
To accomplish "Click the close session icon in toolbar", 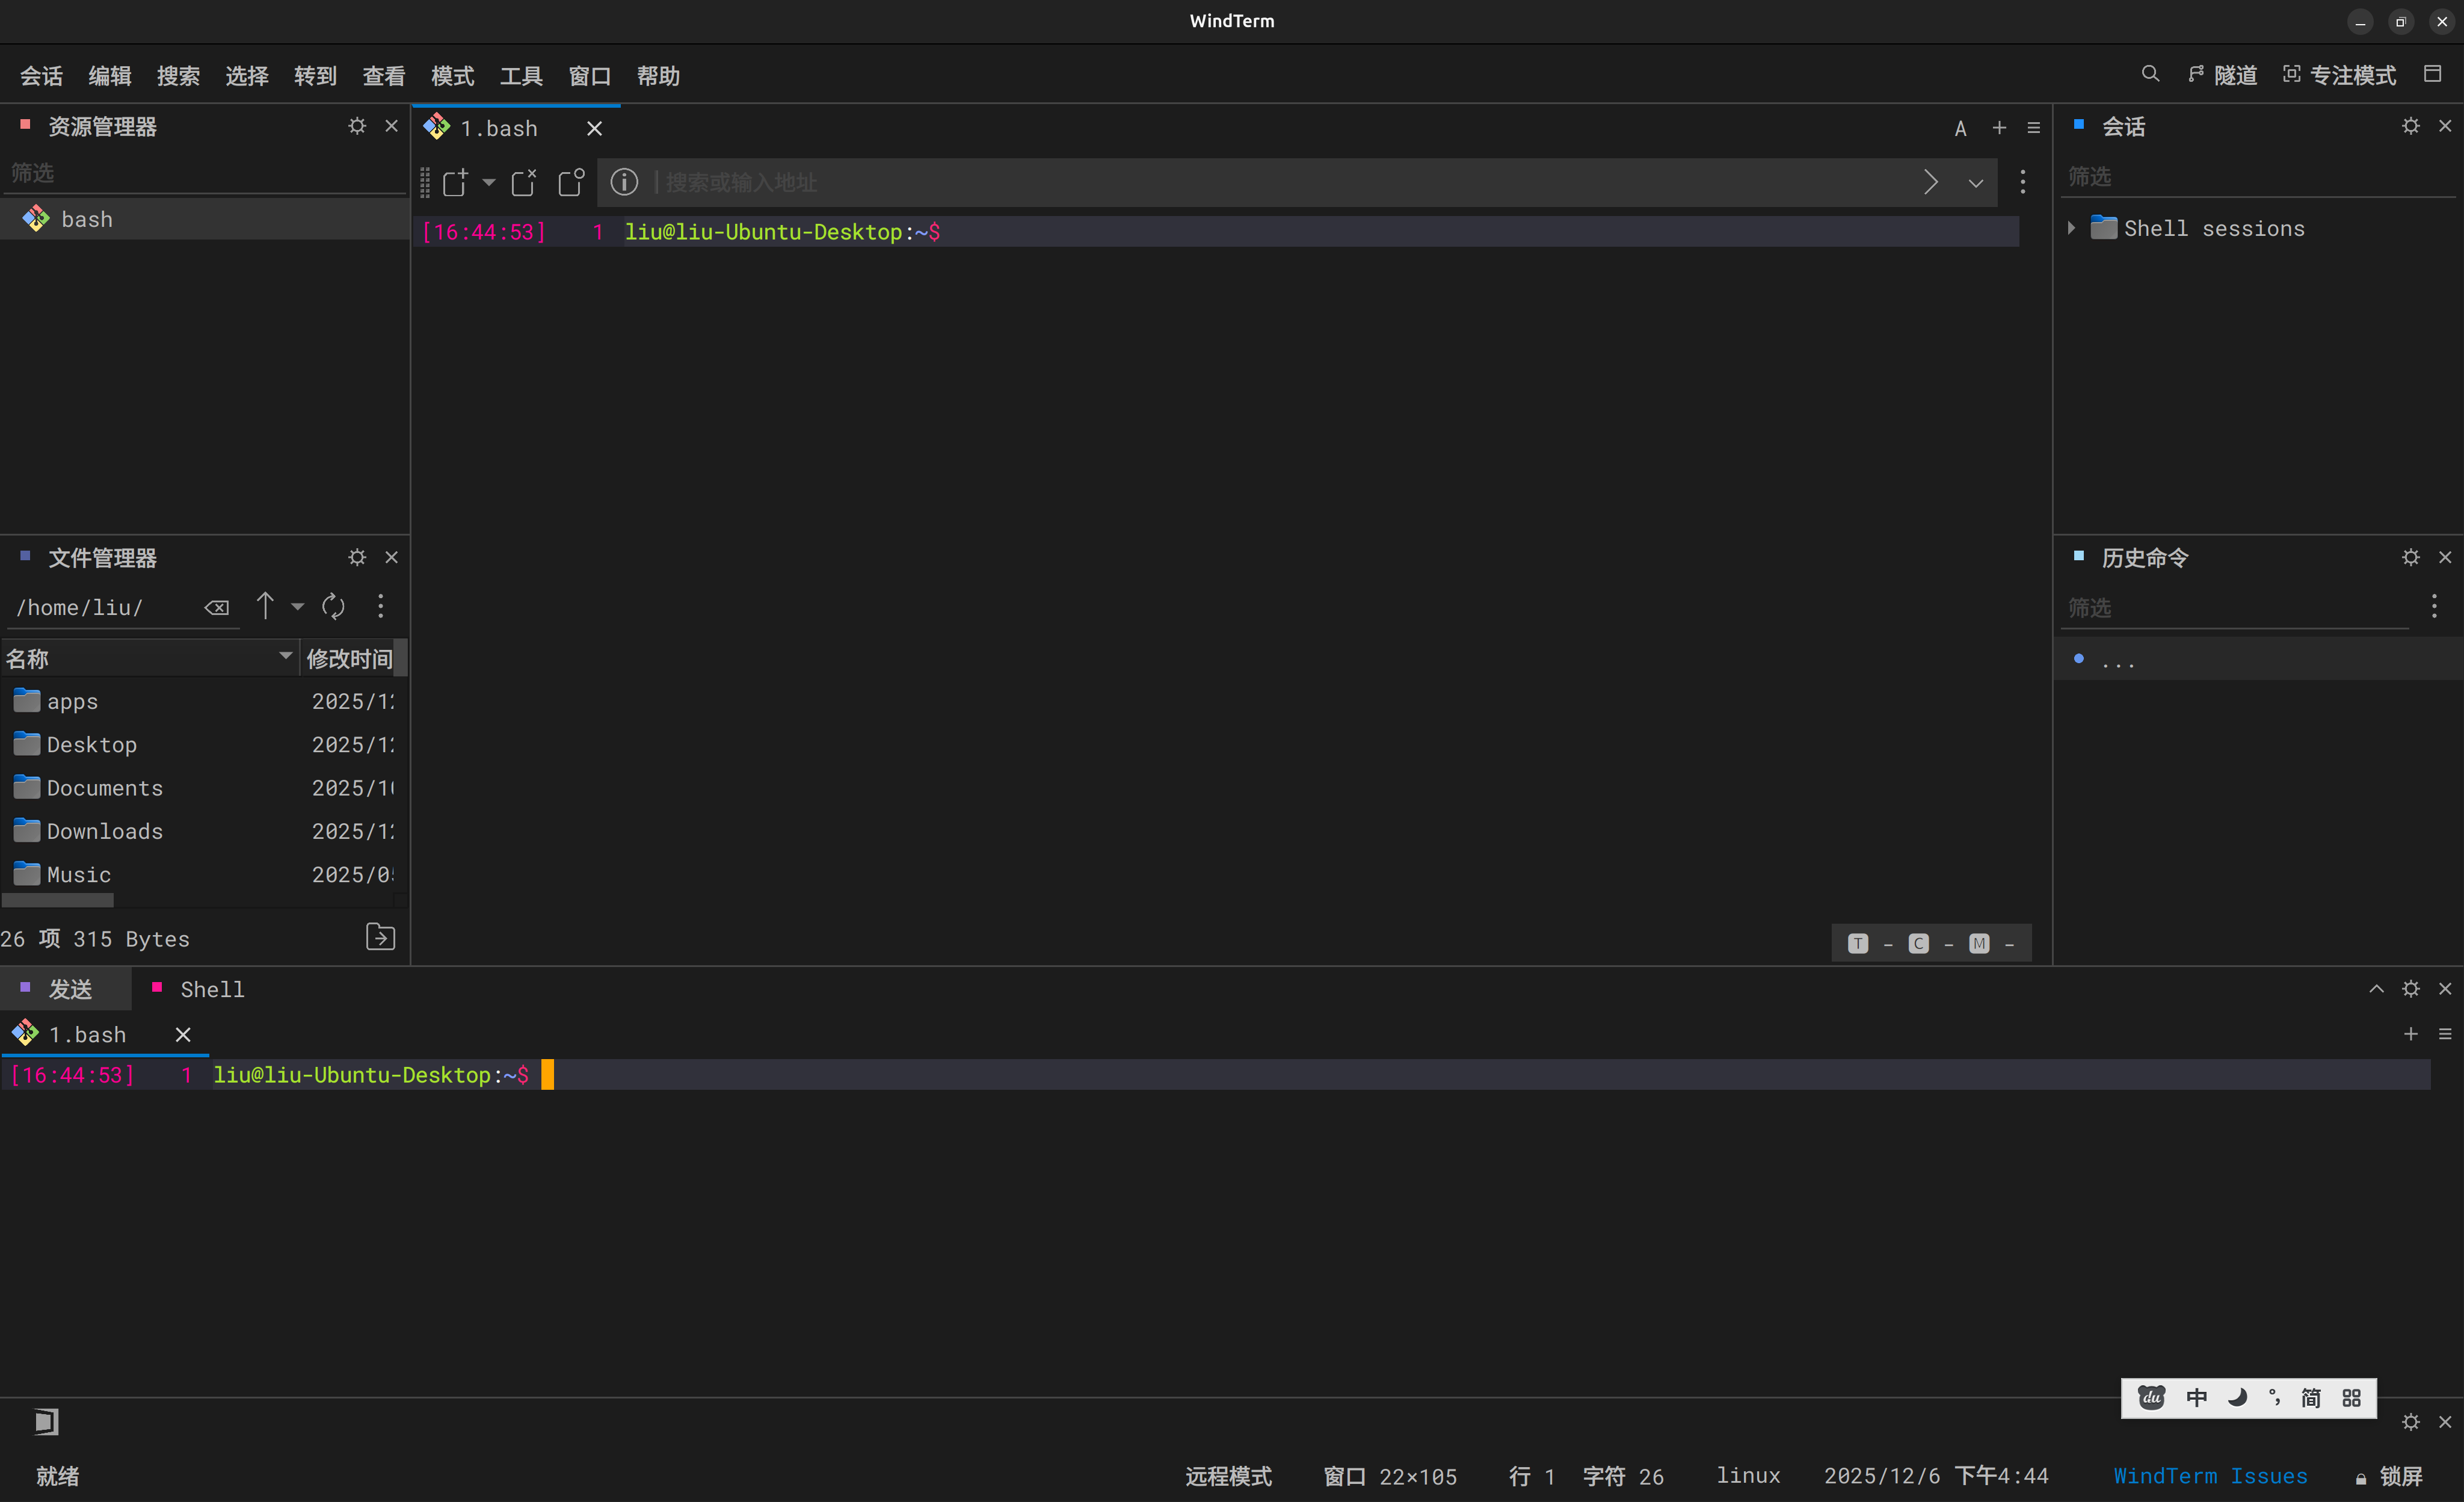I will (523, 182).
